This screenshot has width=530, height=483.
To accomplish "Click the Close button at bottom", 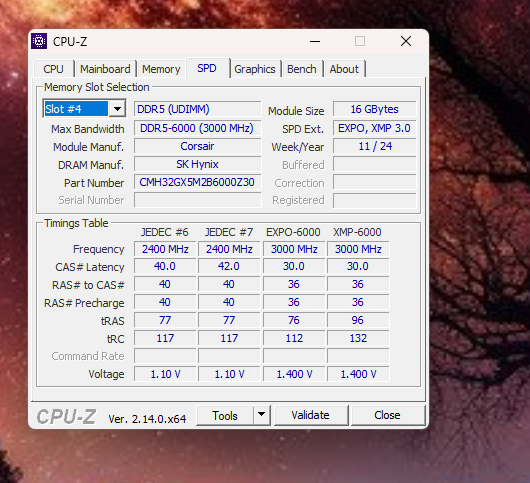I will (x=387, y=415).
